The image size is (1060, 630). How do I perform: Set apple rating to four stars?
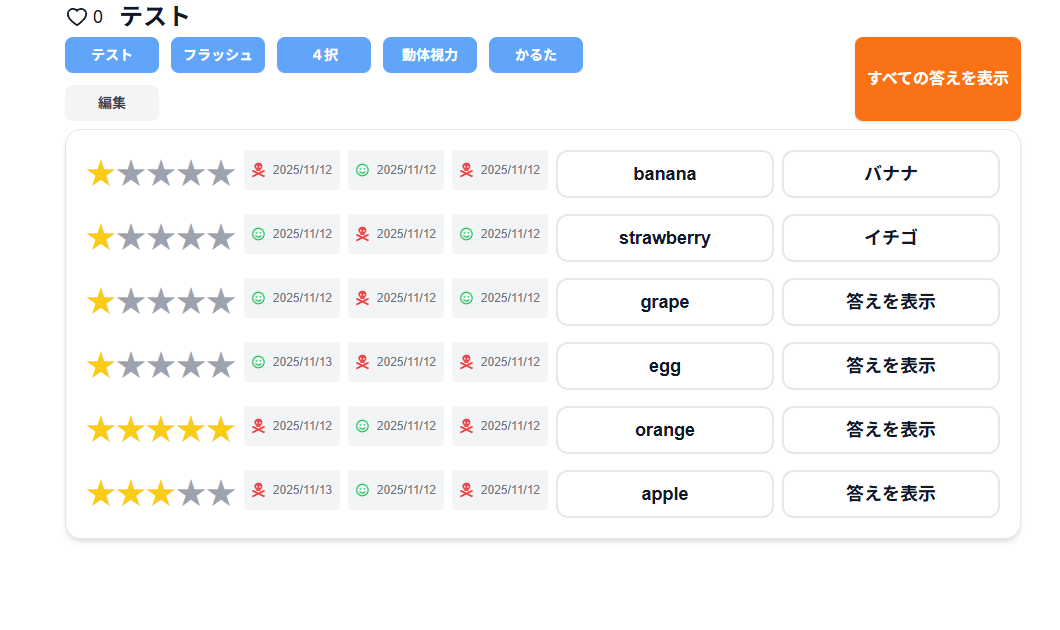pos(191,493)
